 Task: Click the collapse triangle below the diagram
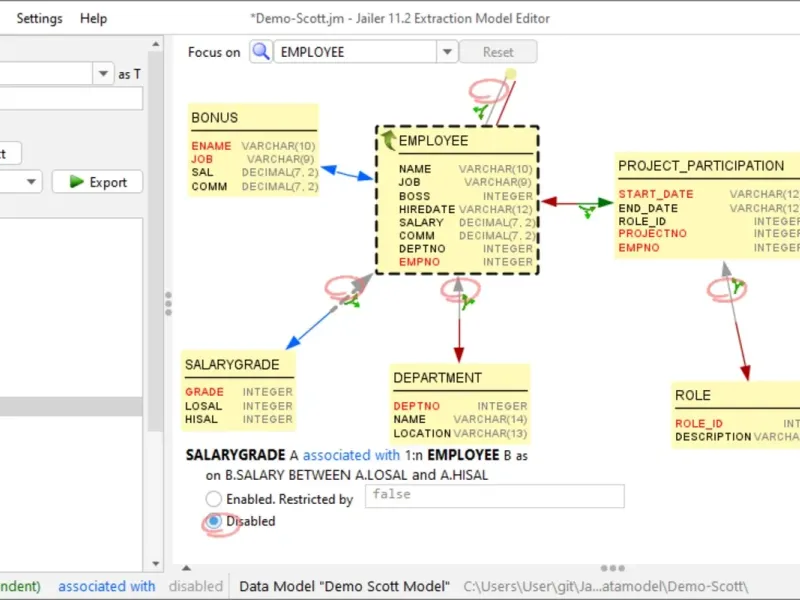click(187, 568)
